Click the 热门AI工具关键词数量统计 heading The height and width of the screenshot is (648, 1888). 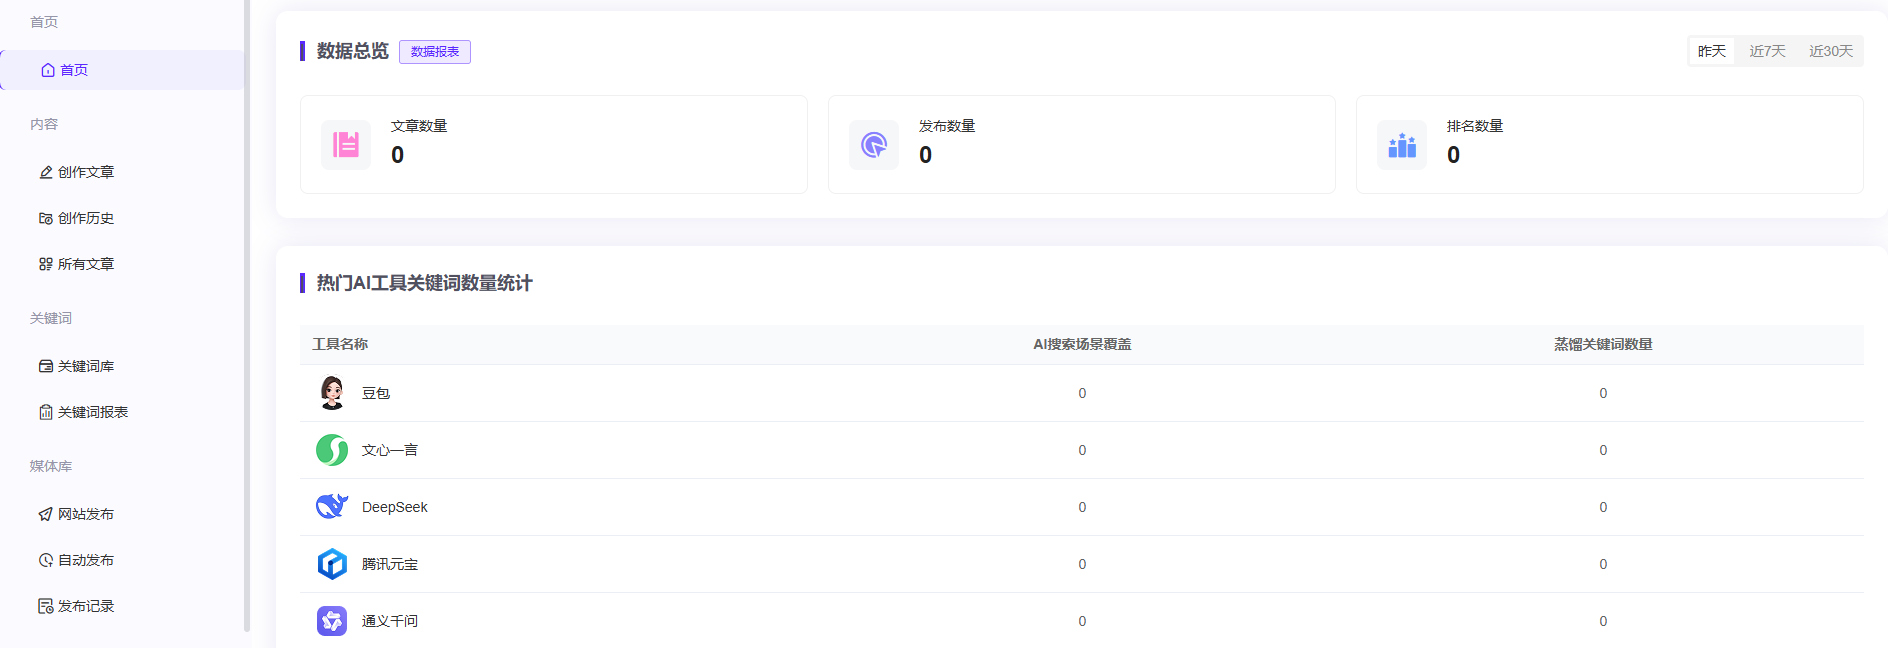[x=425, y=283]
